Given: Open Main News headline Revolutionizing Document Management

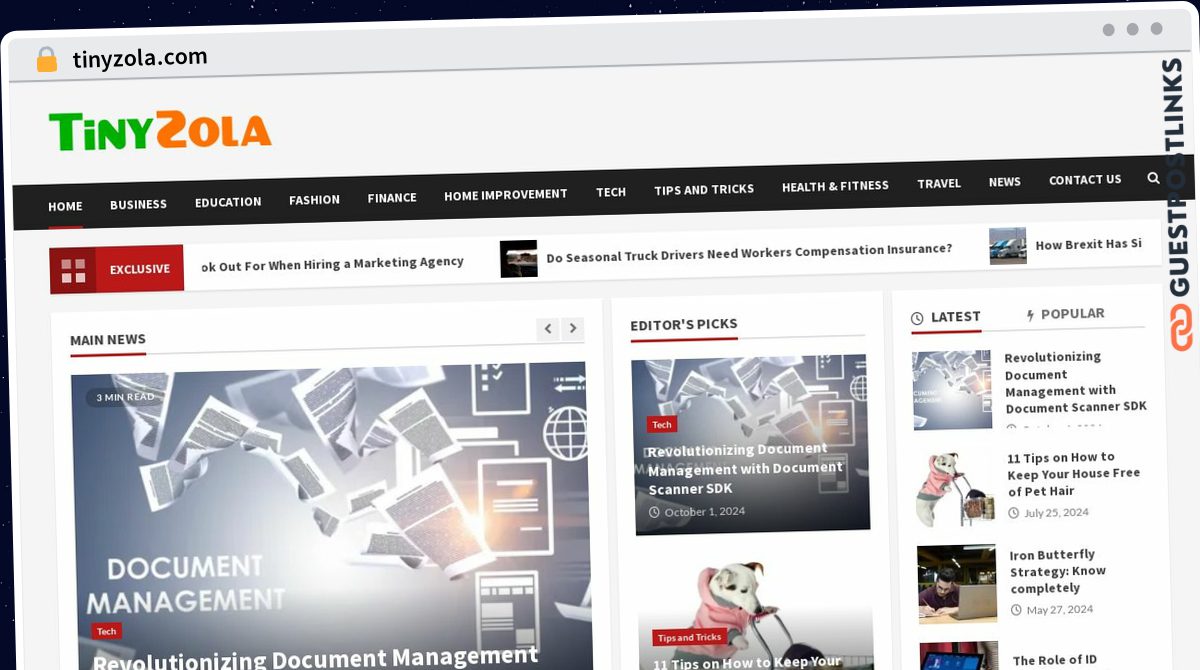Looking at the screenshot, I should 316,658.
